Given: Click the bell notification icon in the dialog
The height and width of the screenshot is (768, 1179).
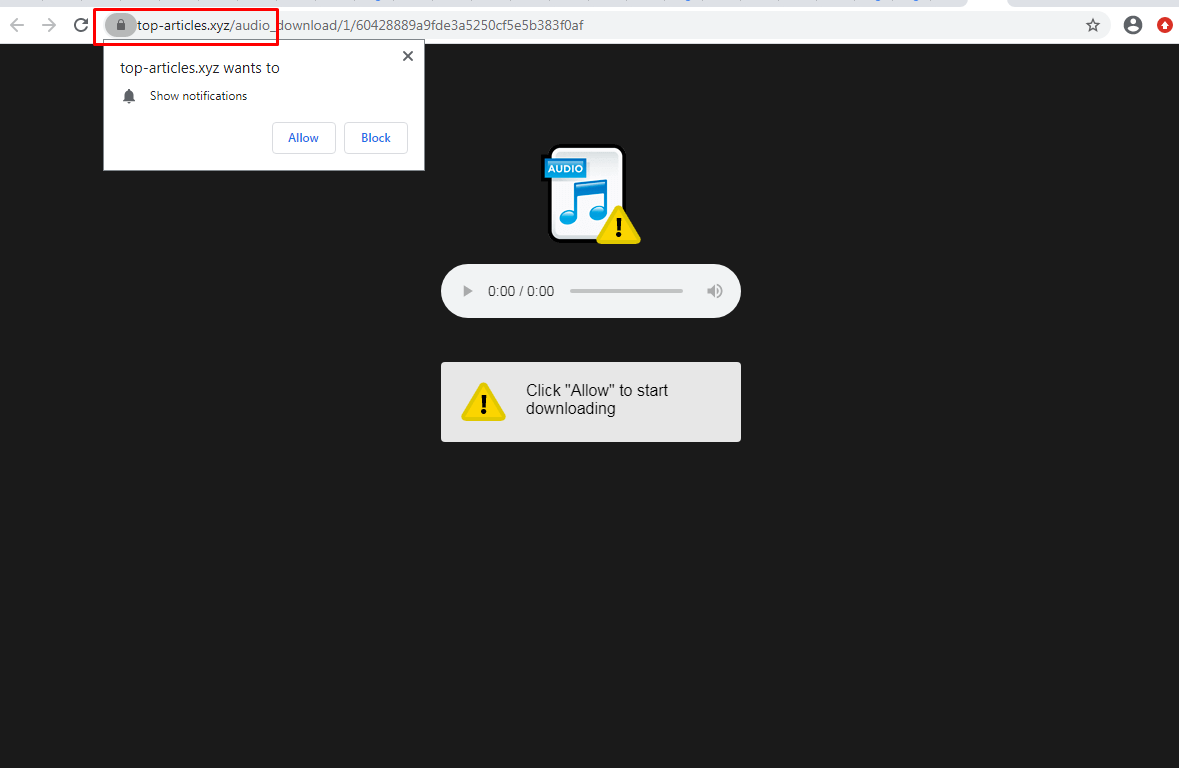Looking at the screenshot, I should (x=129, y=96).
